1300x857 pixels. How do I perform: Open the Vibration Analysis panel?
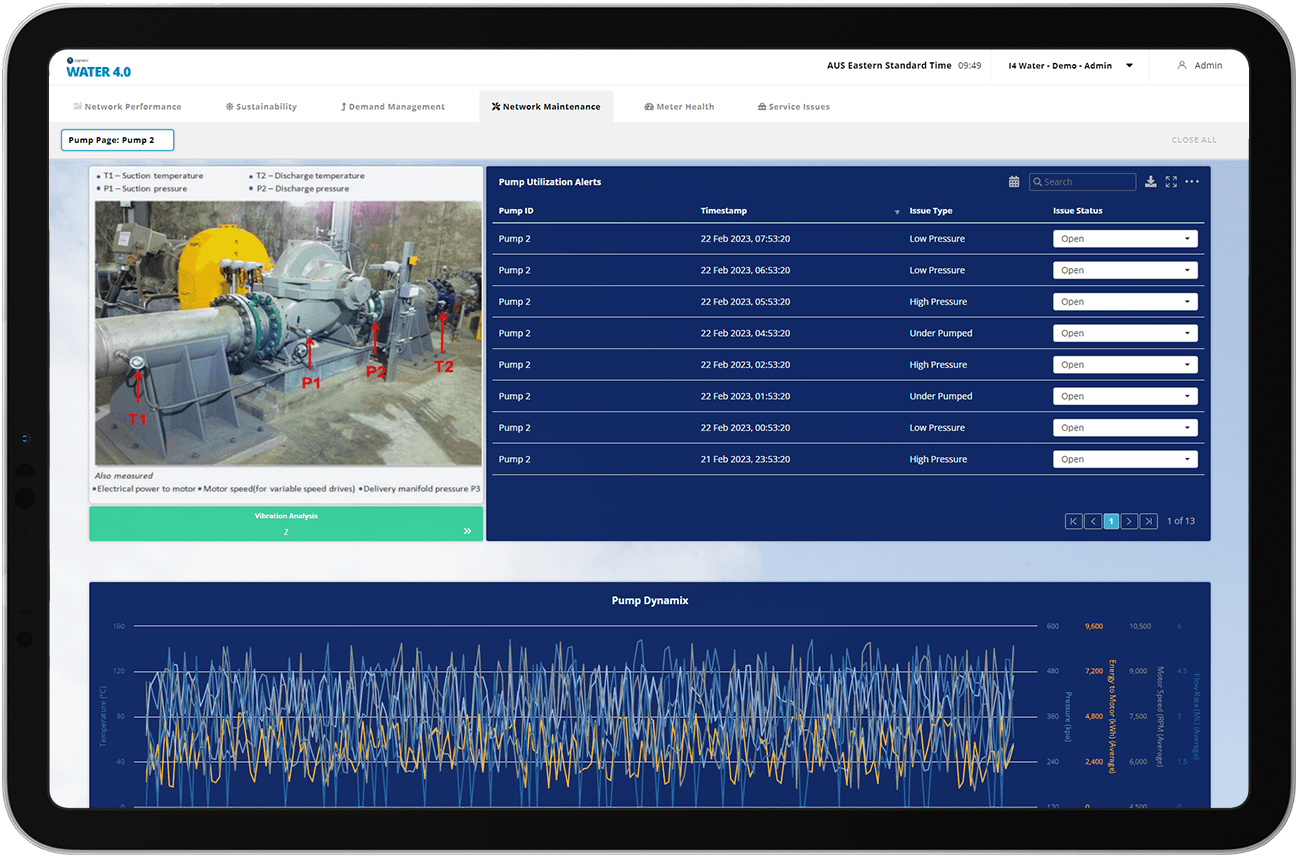286,524
